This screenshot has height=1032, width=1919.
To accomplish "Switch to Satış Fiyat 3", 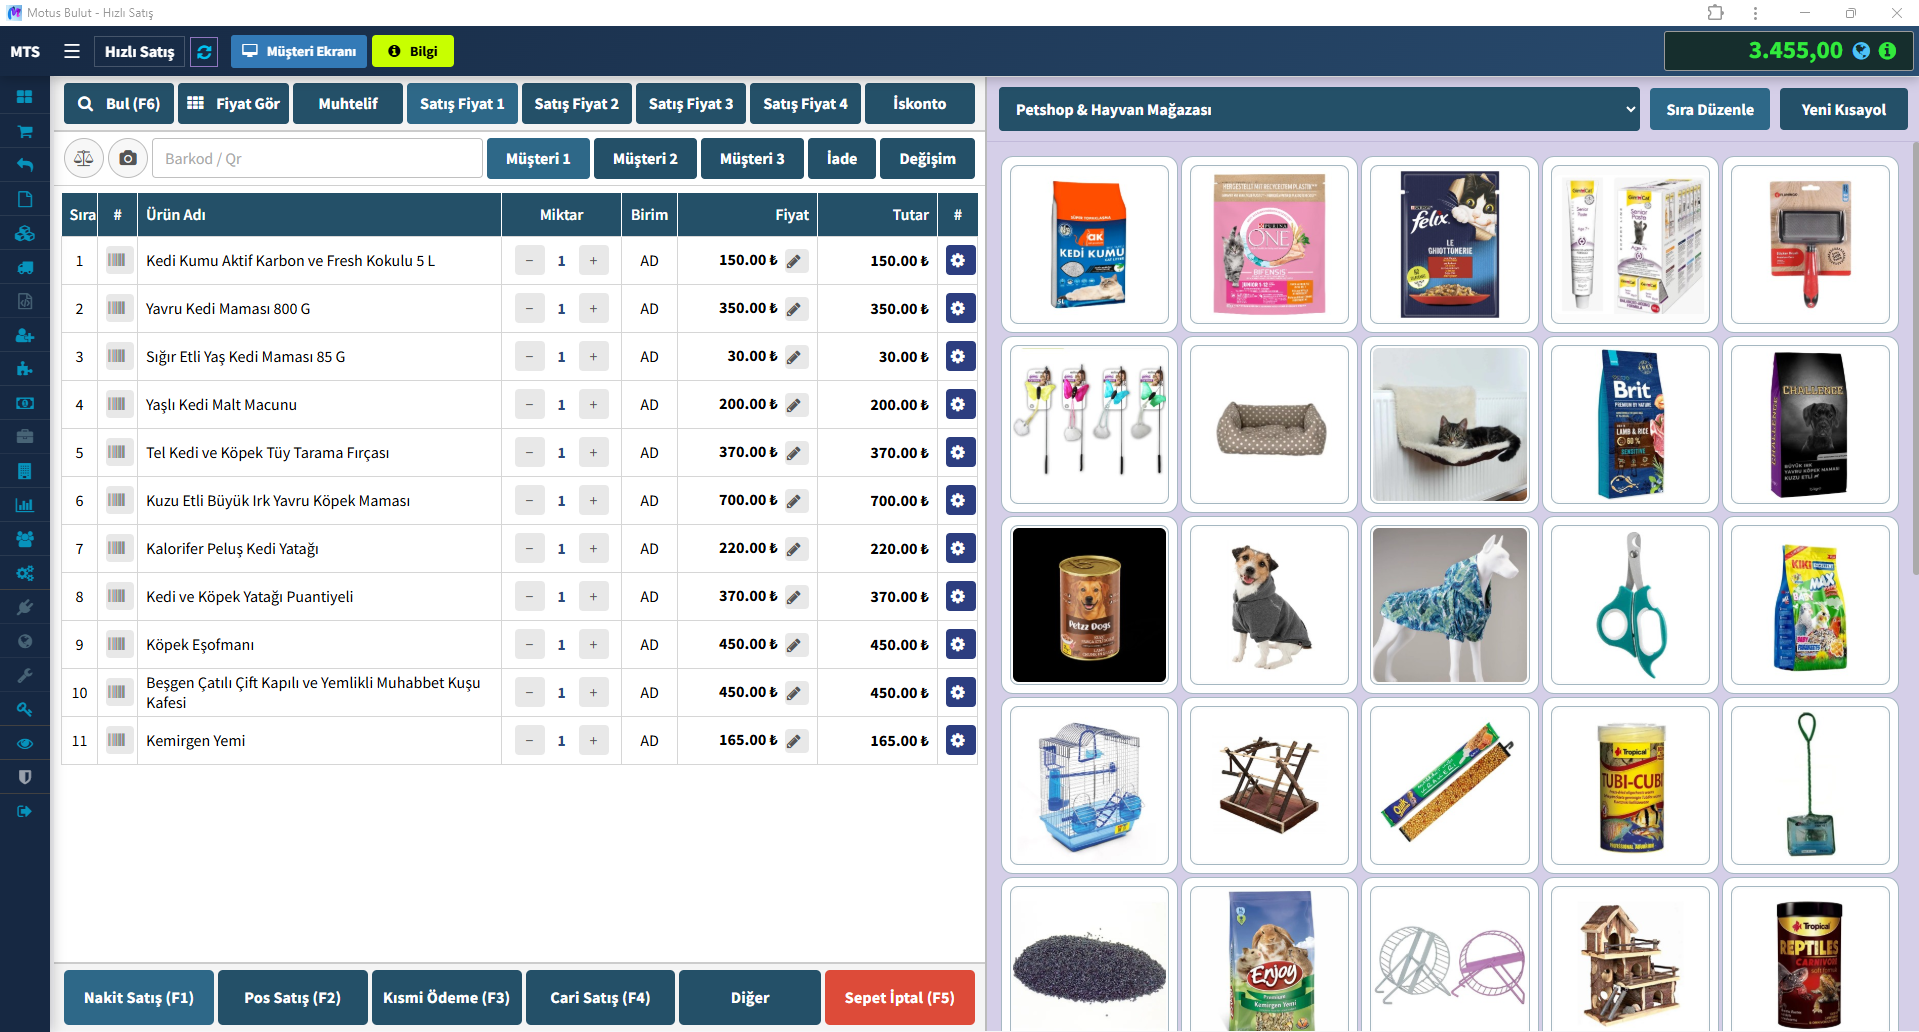I will point(690,103).
